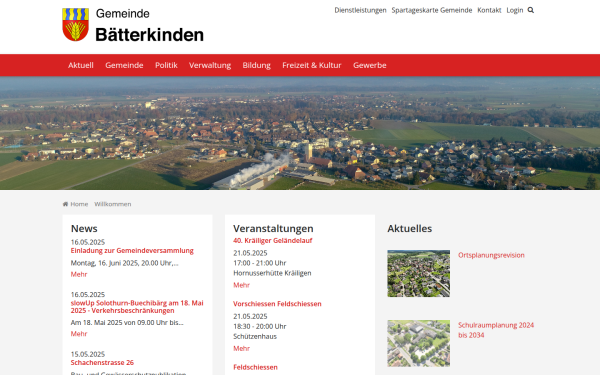Click the 15.05.2025 news date

(x=88, y=354)
